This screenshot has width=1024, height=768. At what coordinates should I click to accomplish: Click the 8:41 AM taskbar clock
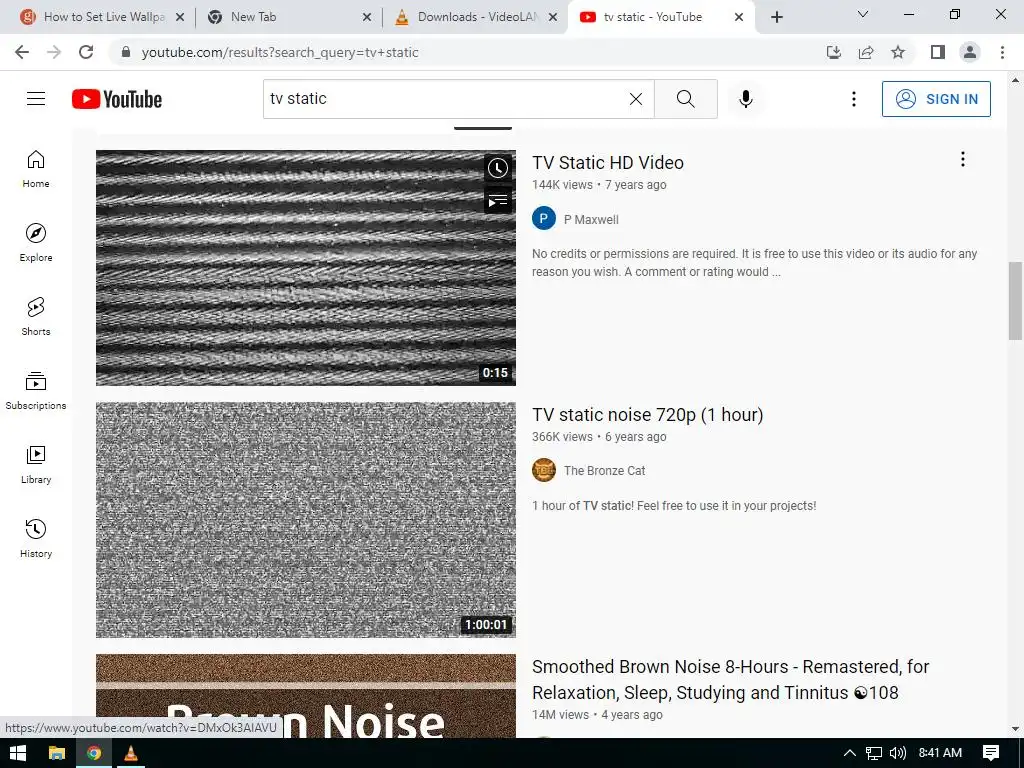click(x=940, y=753)
